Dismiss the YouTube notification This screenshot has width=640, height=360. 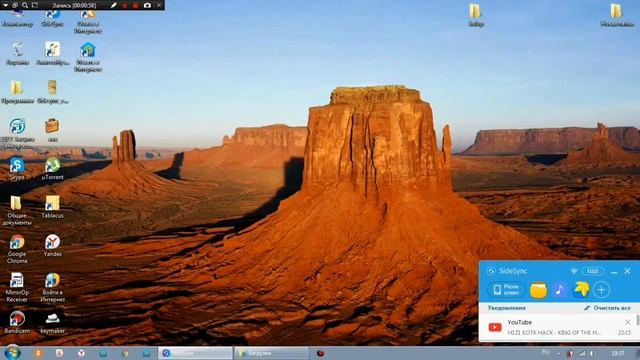[628, 322]
